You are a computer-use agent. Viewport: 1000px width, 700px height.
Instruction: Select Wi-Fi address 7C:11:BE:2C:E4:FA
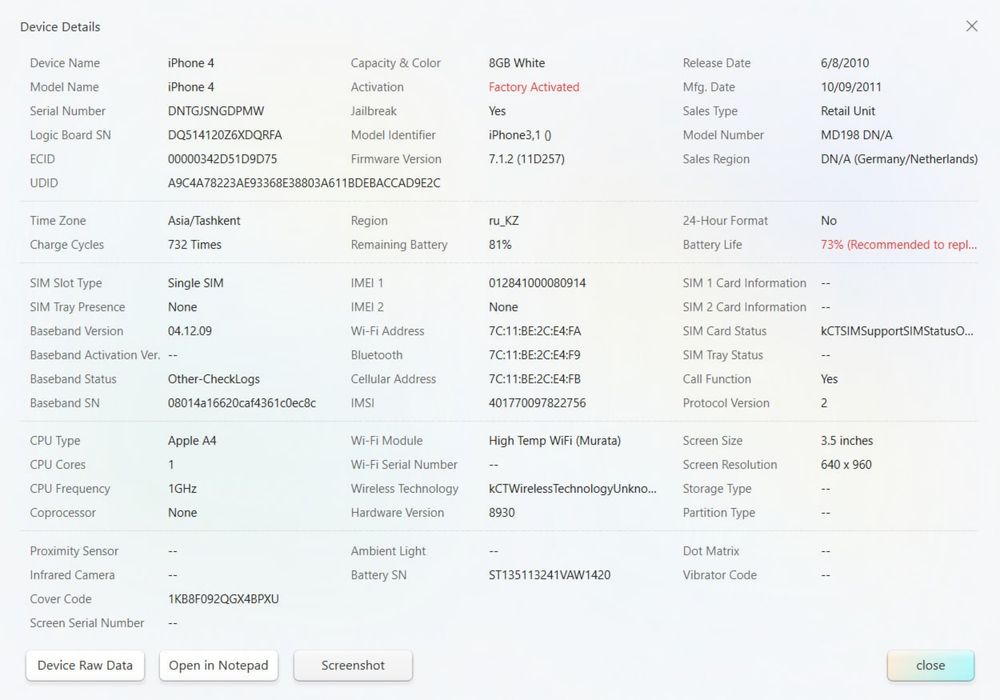pyautogui.click(x=534, y=331)
